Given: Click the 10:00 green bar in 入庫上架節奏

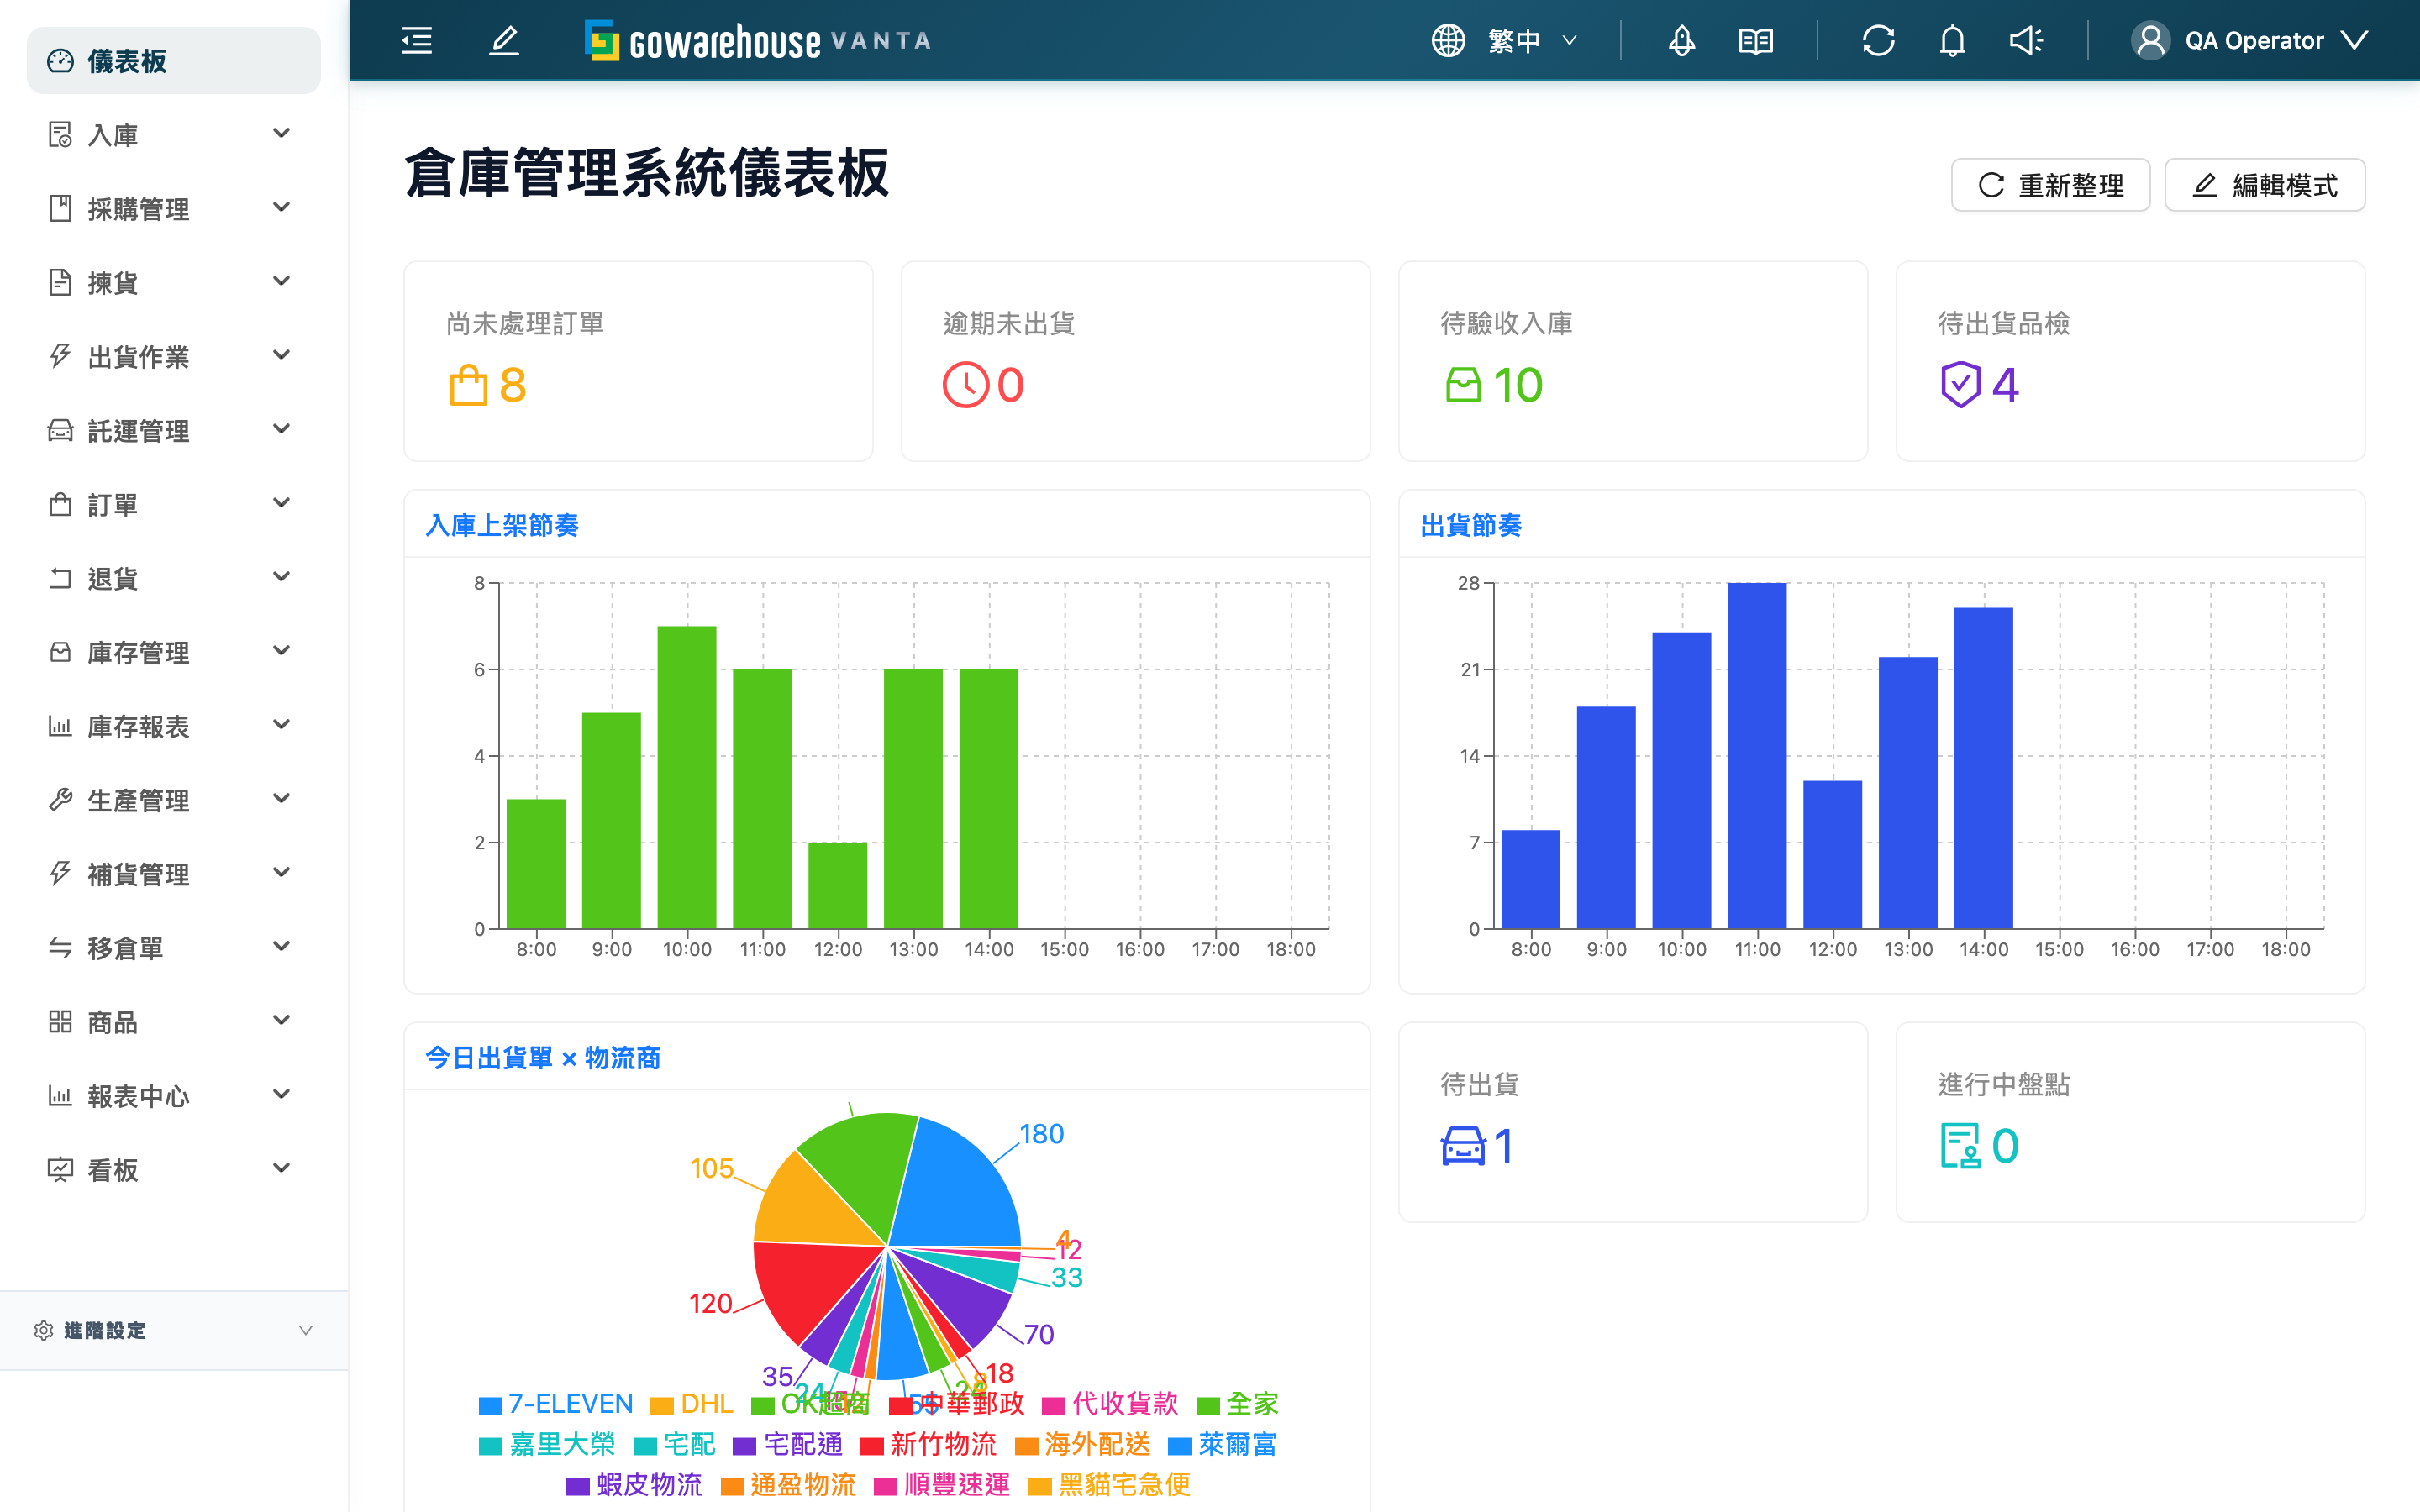Looking at the screenshot, I should point(687,777).
